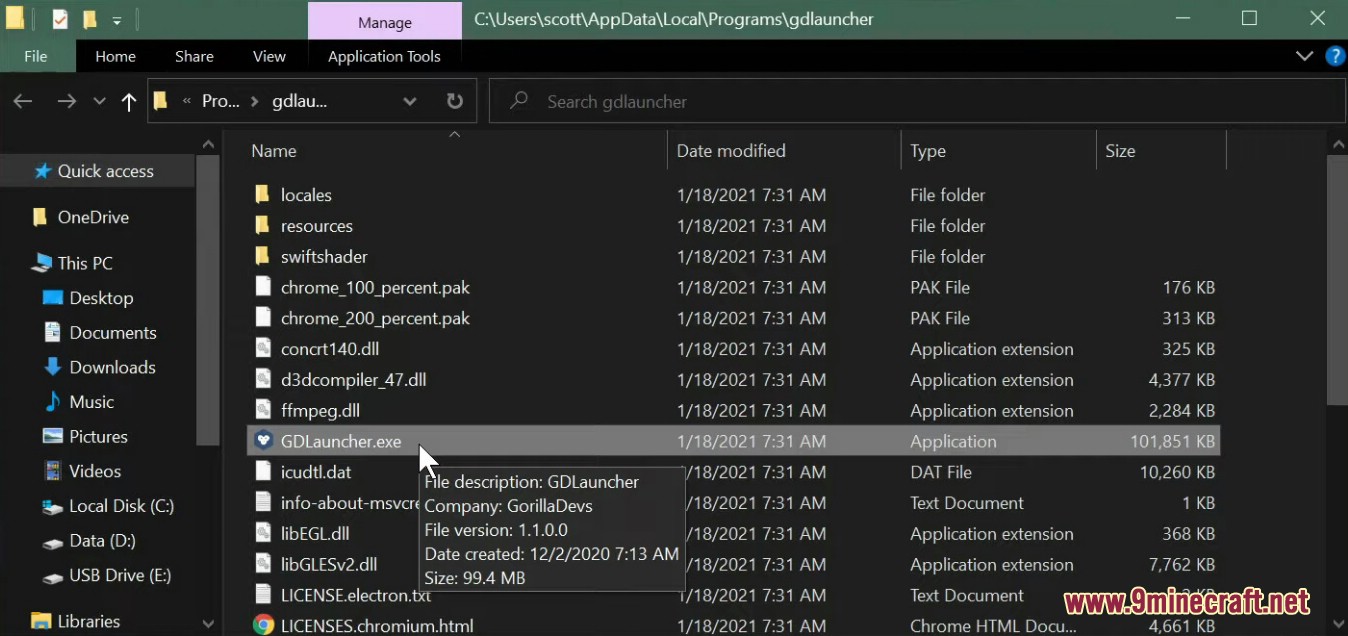The image size is (1348, 636).
Task: Click navigation pane scroll down arrow
Action: point(208,624)
